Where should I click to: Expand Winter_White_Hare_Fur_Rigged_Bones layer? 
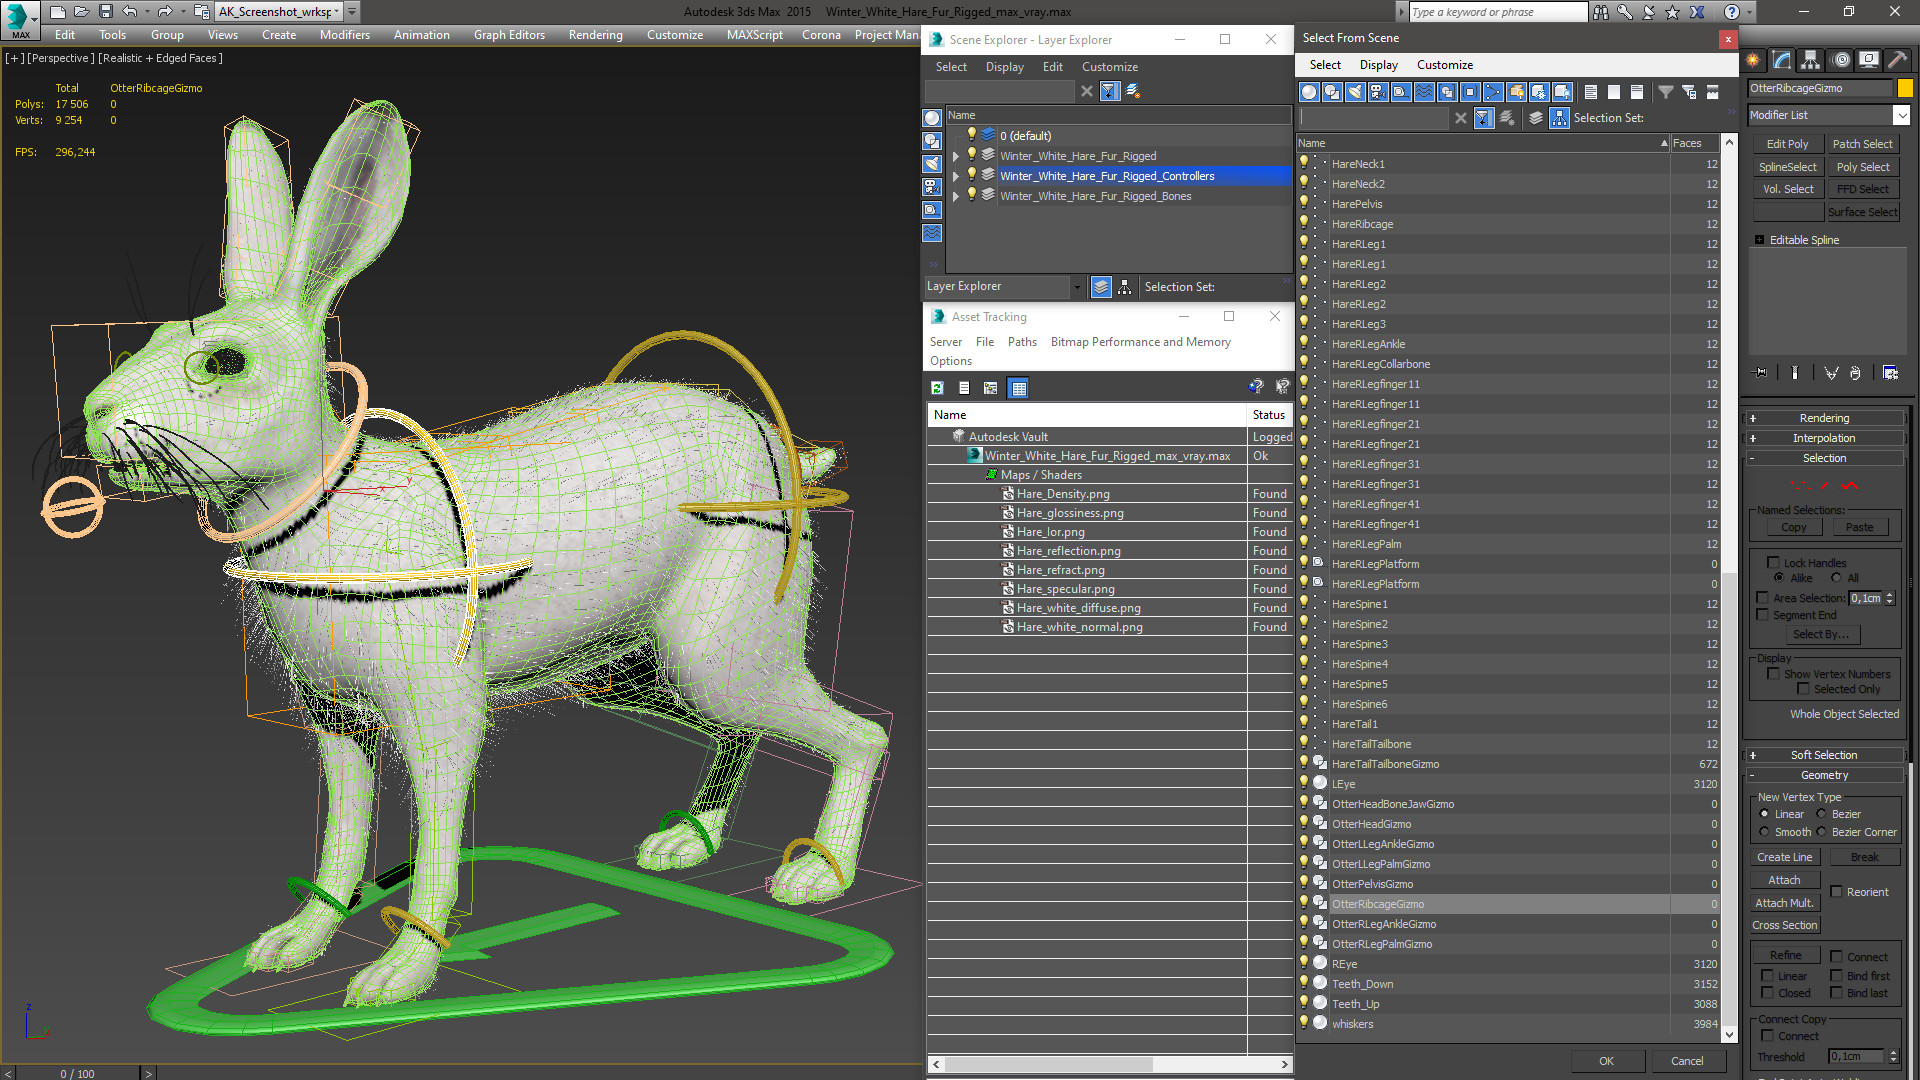pos(956,196)
